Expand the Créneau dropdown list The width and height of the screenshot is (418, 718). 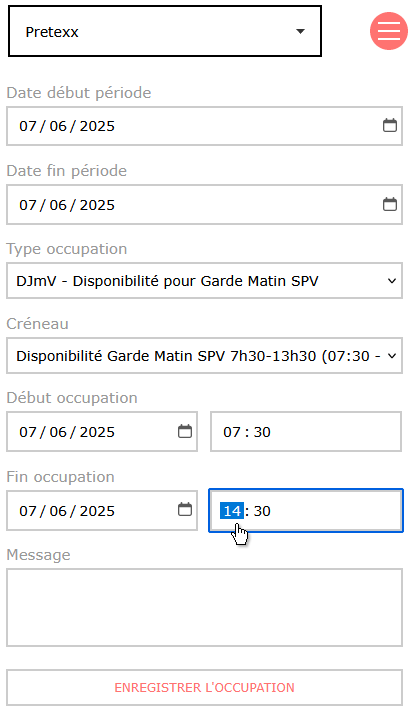pos(204,356)
